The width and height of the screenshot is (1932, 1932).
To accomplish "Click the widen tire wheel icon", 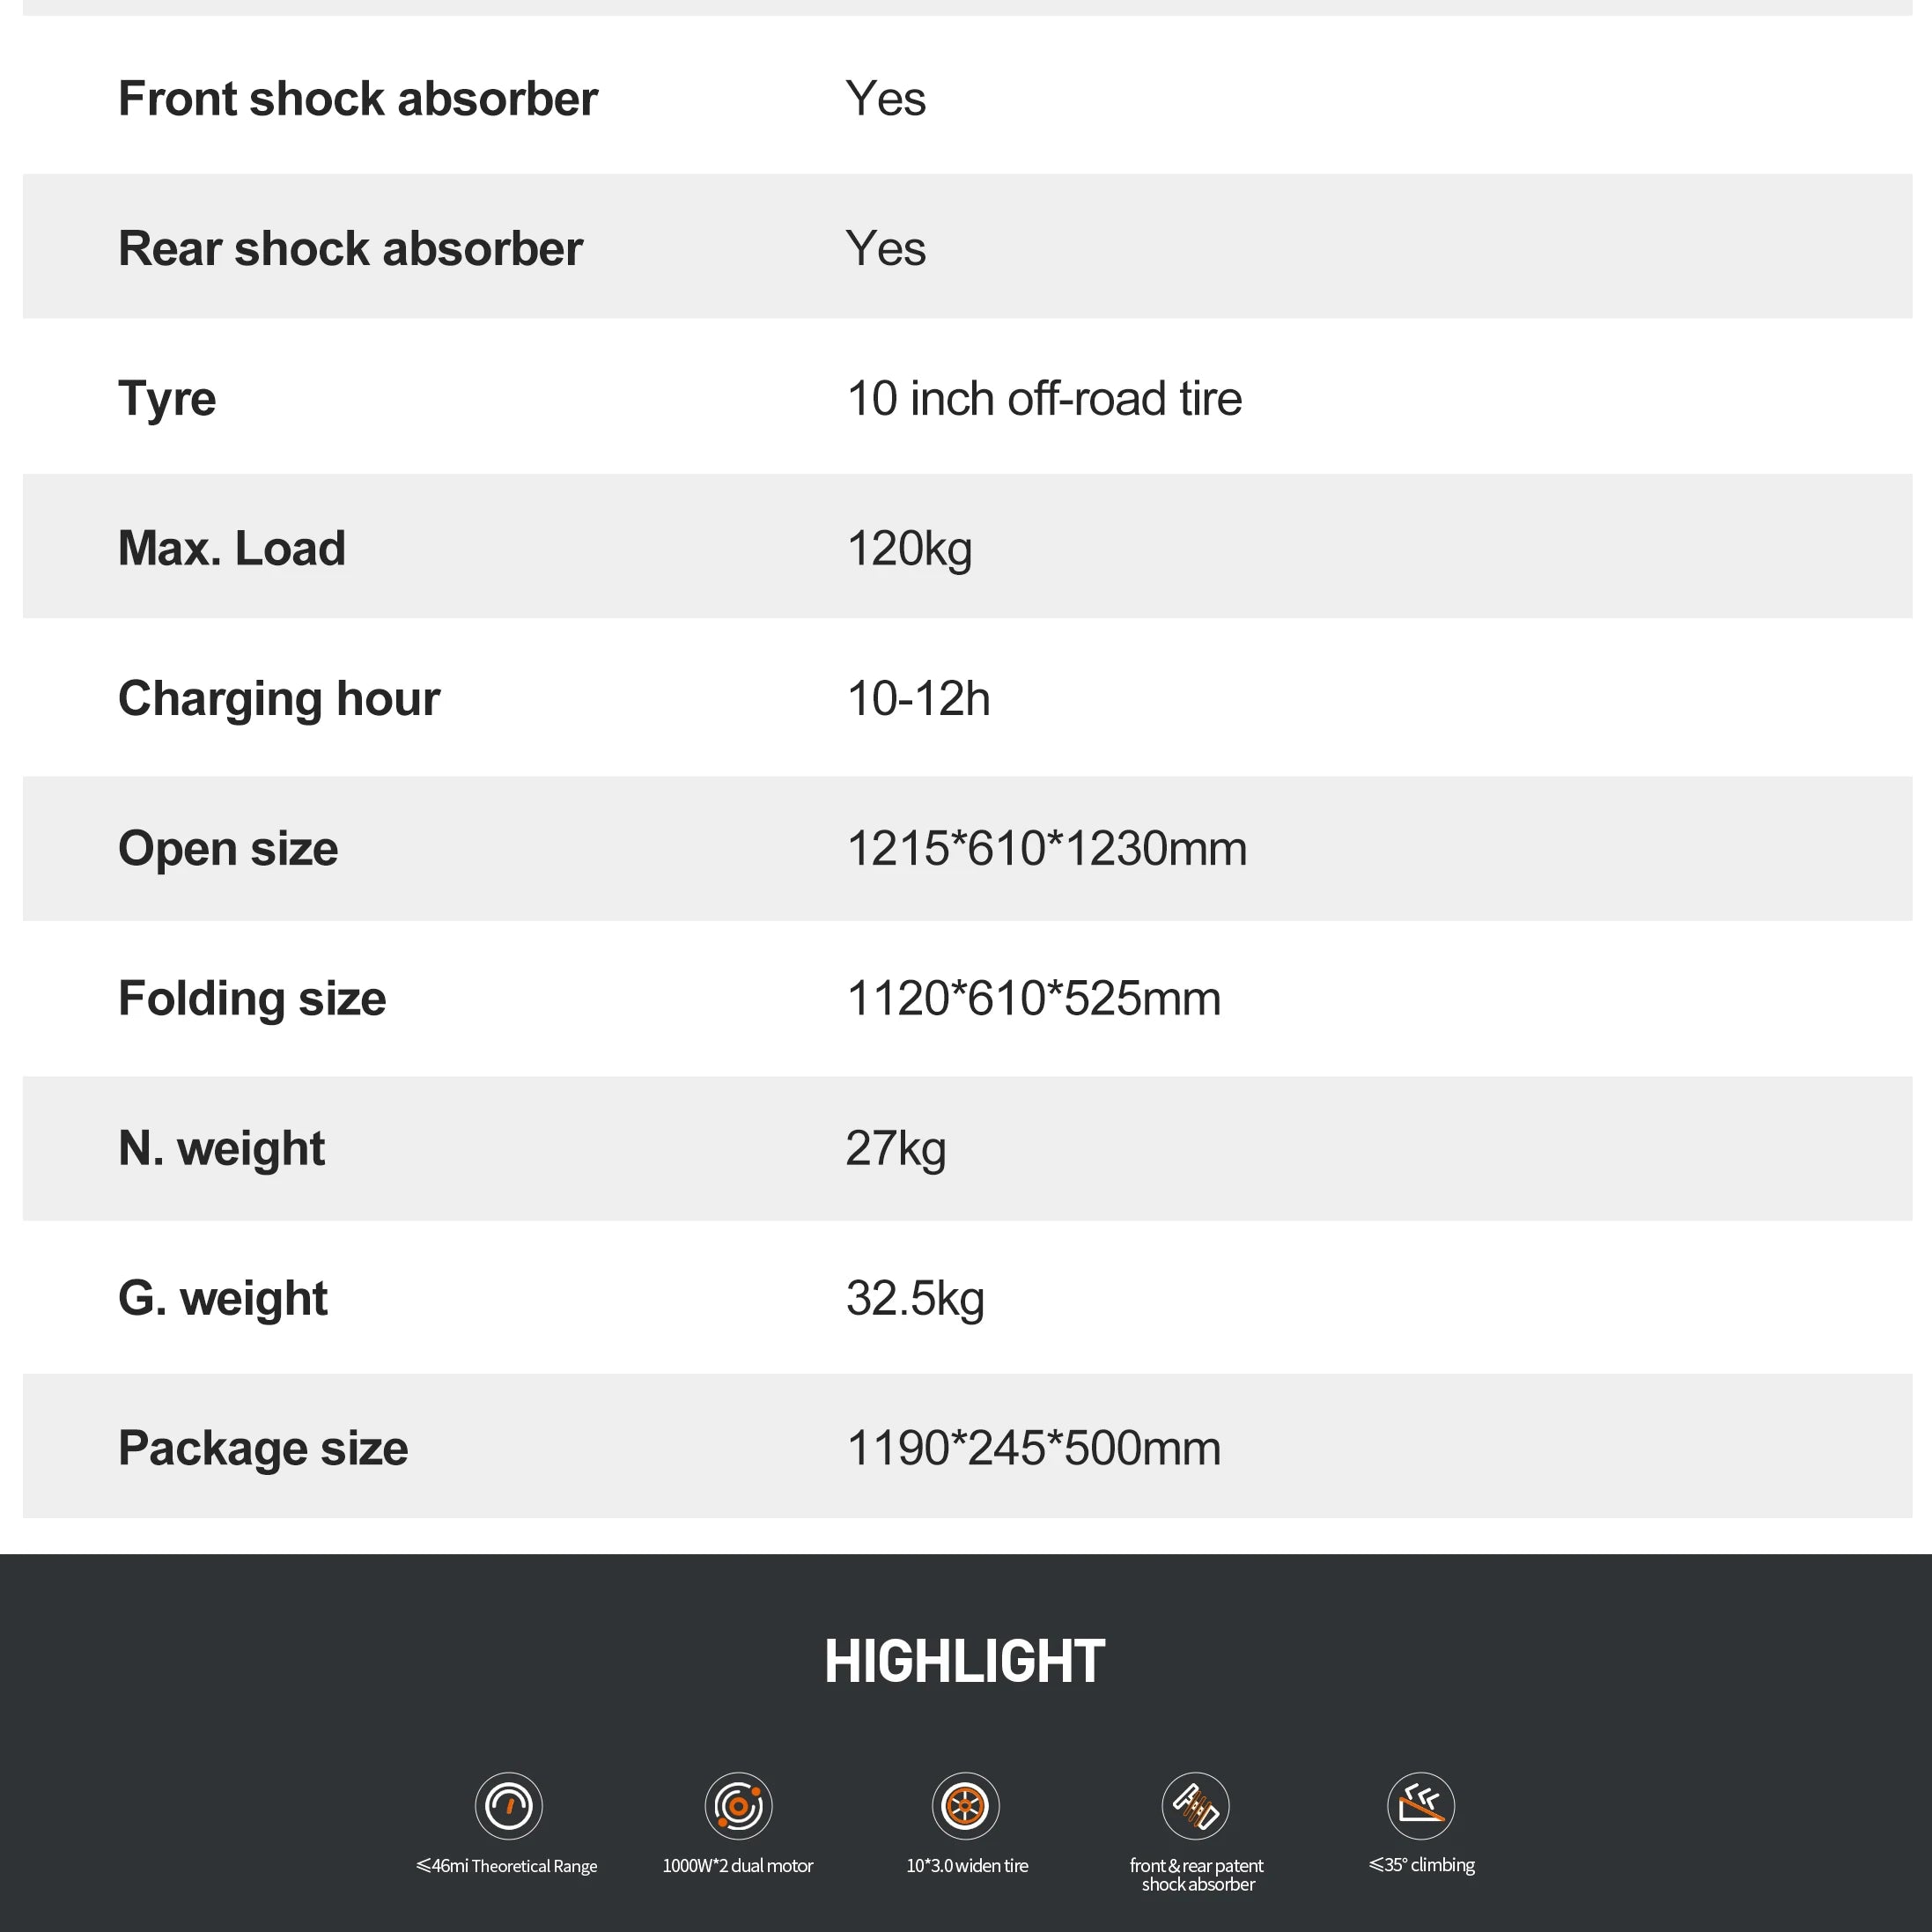I will pyautogui.click(x=966, y=1806).
